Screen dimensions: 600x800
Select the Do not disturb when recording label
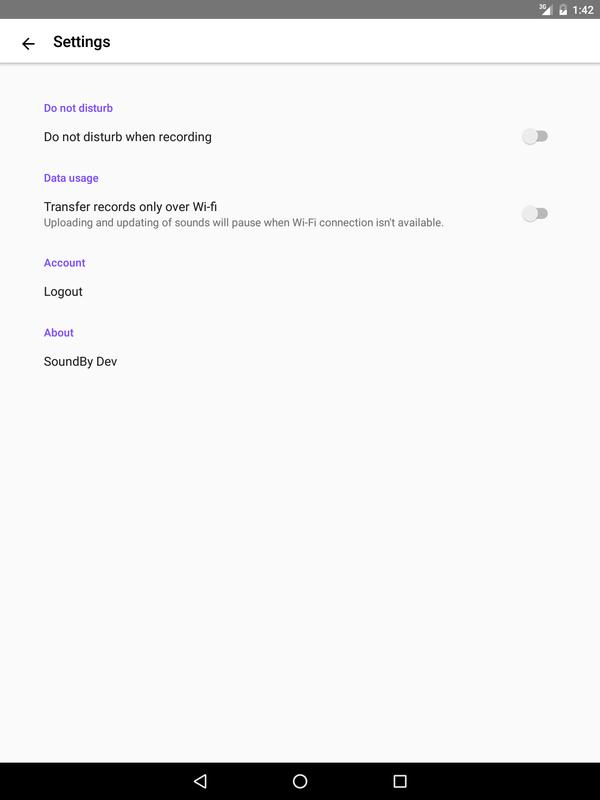128,137
